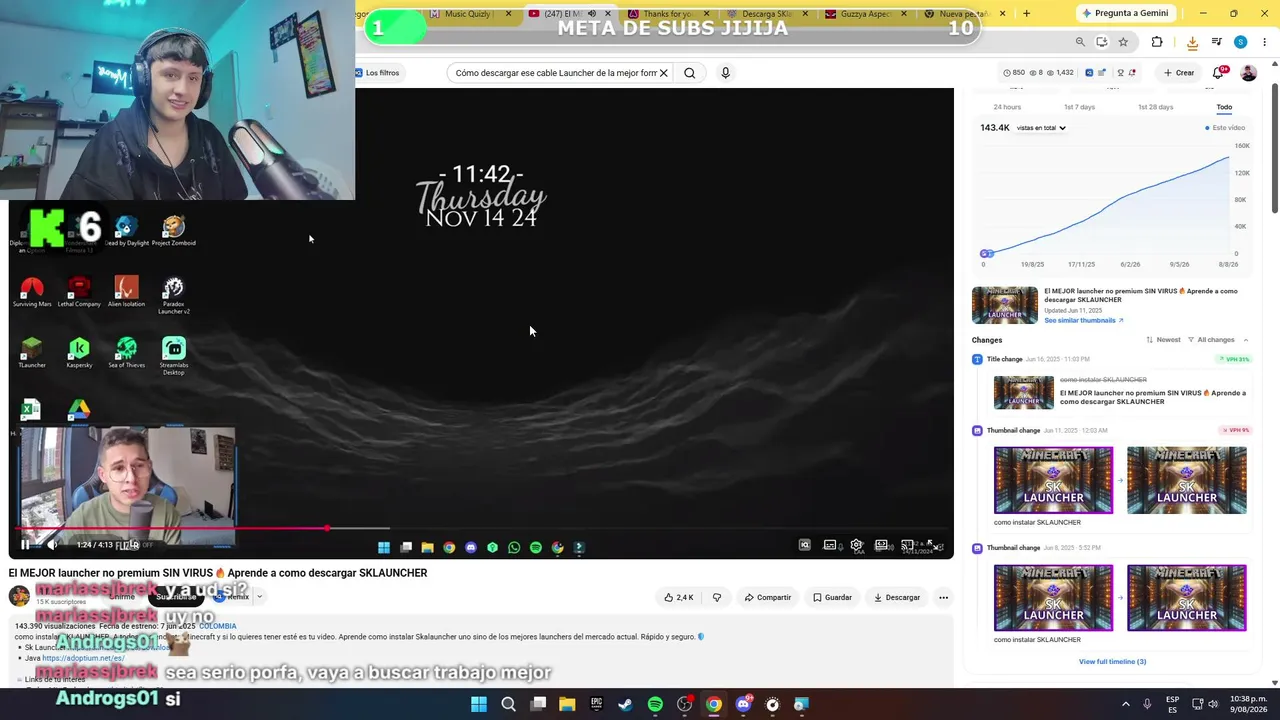Dislike the video

click(716, 597)
